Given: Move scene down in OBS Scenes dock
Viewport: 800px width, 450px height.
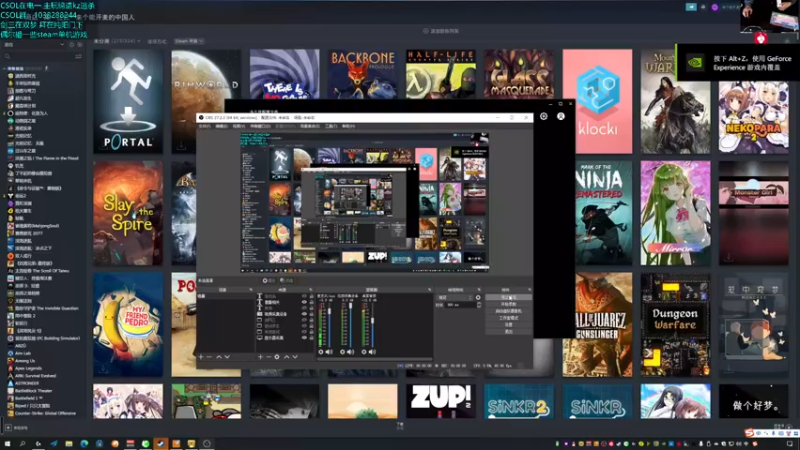Looking at the screenshot, I should pyautogui.click(x=227, y=357).
